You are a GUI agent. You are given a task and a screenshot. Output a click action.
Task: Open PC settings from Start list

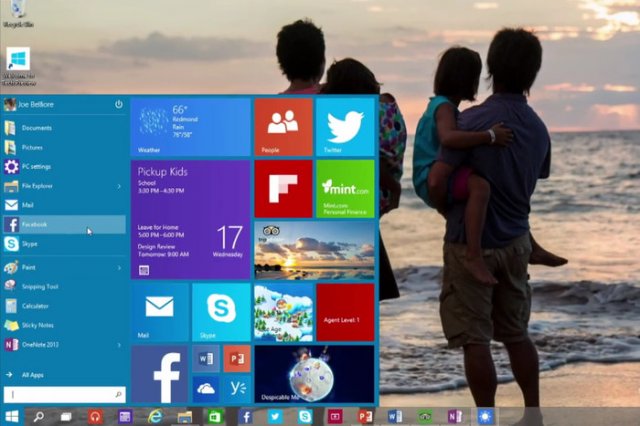point(64,166)
